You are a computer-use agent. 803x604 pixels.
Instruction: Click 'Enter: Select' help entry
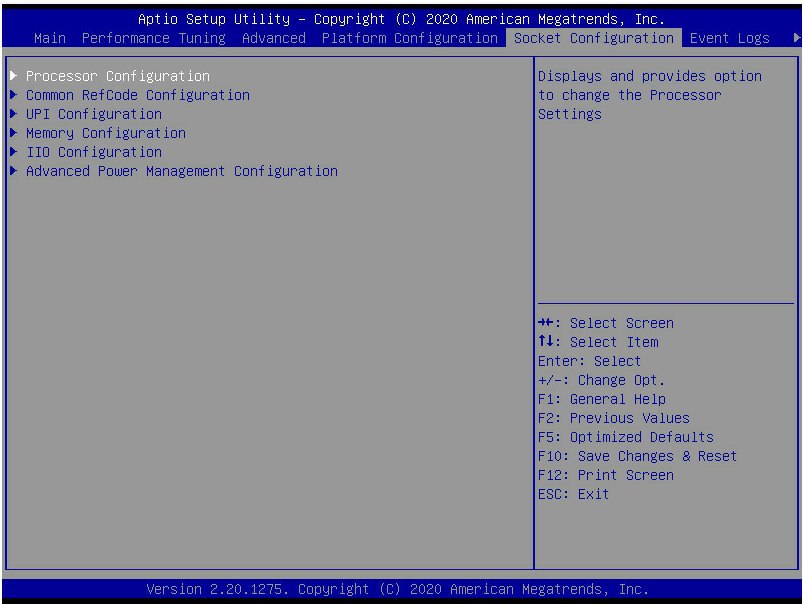(589, 361)
